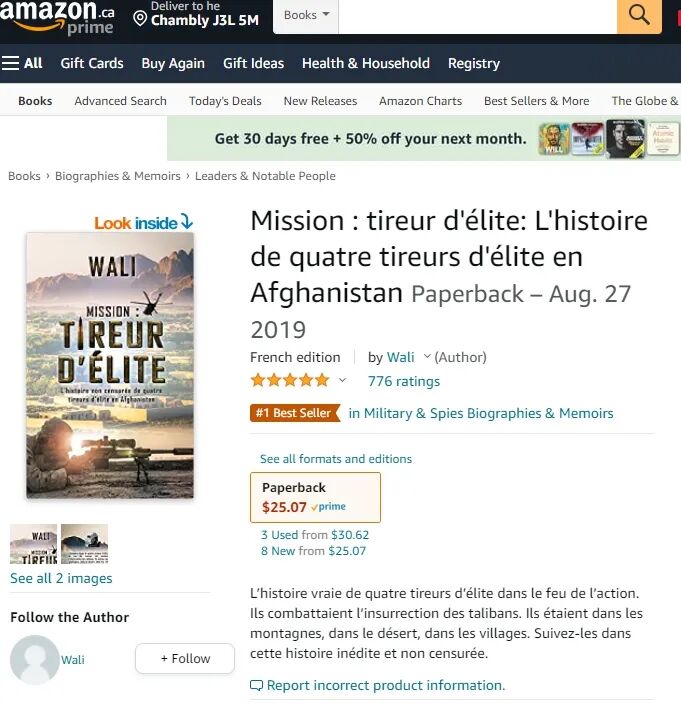
Task: Click the + Follow button
Action: pos(185,658)
